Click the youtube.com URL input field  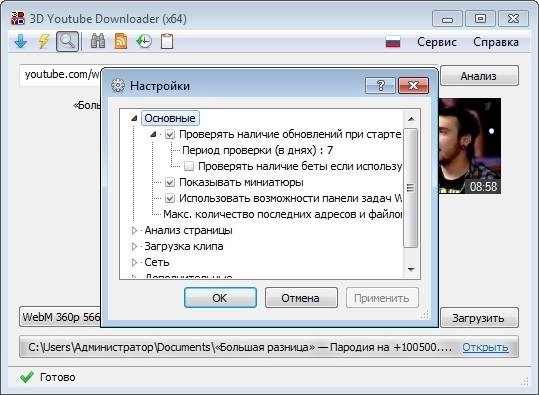coord(60,74)
